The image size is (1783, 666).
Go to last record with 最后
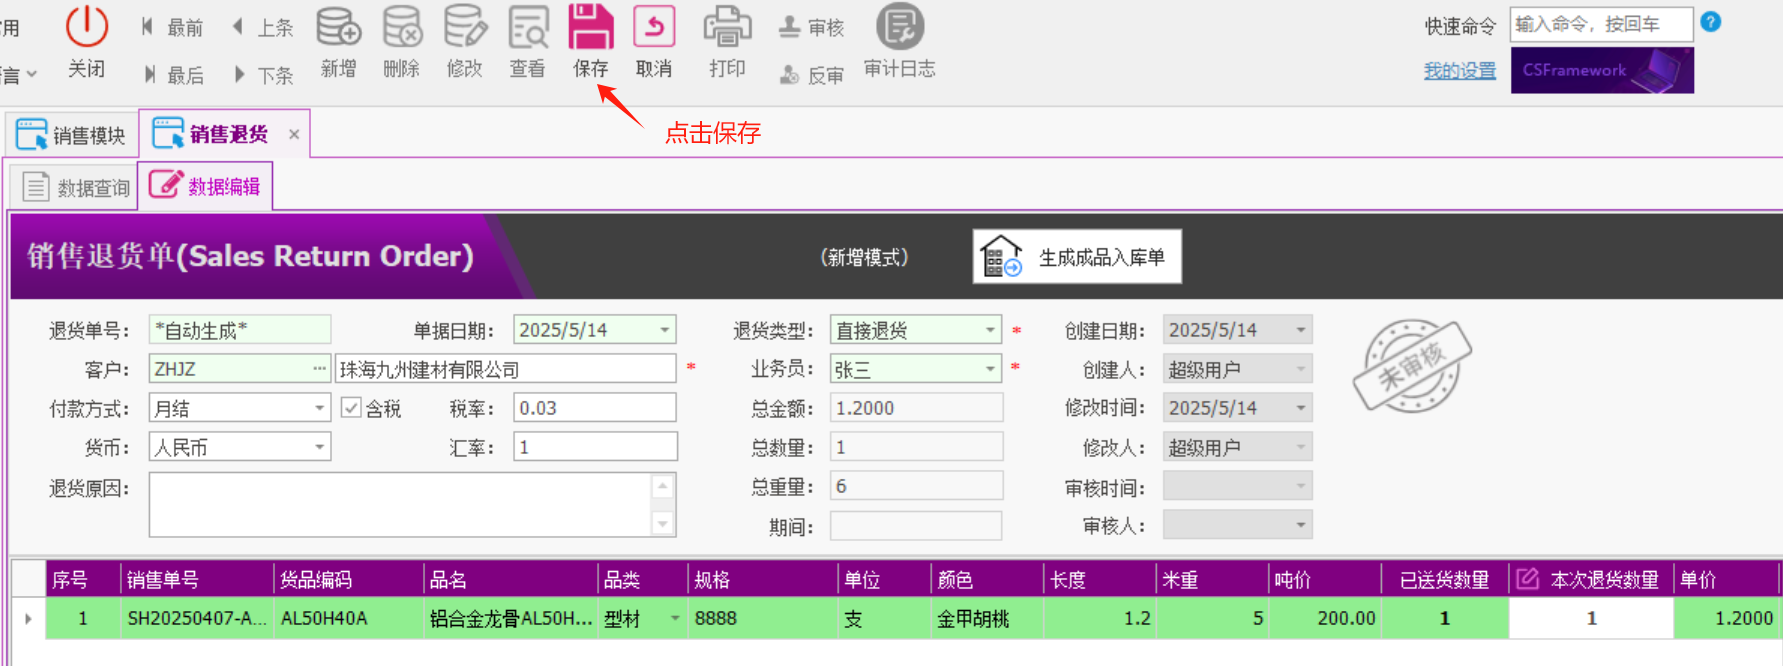pyautogui.click(x=172, y=75)
